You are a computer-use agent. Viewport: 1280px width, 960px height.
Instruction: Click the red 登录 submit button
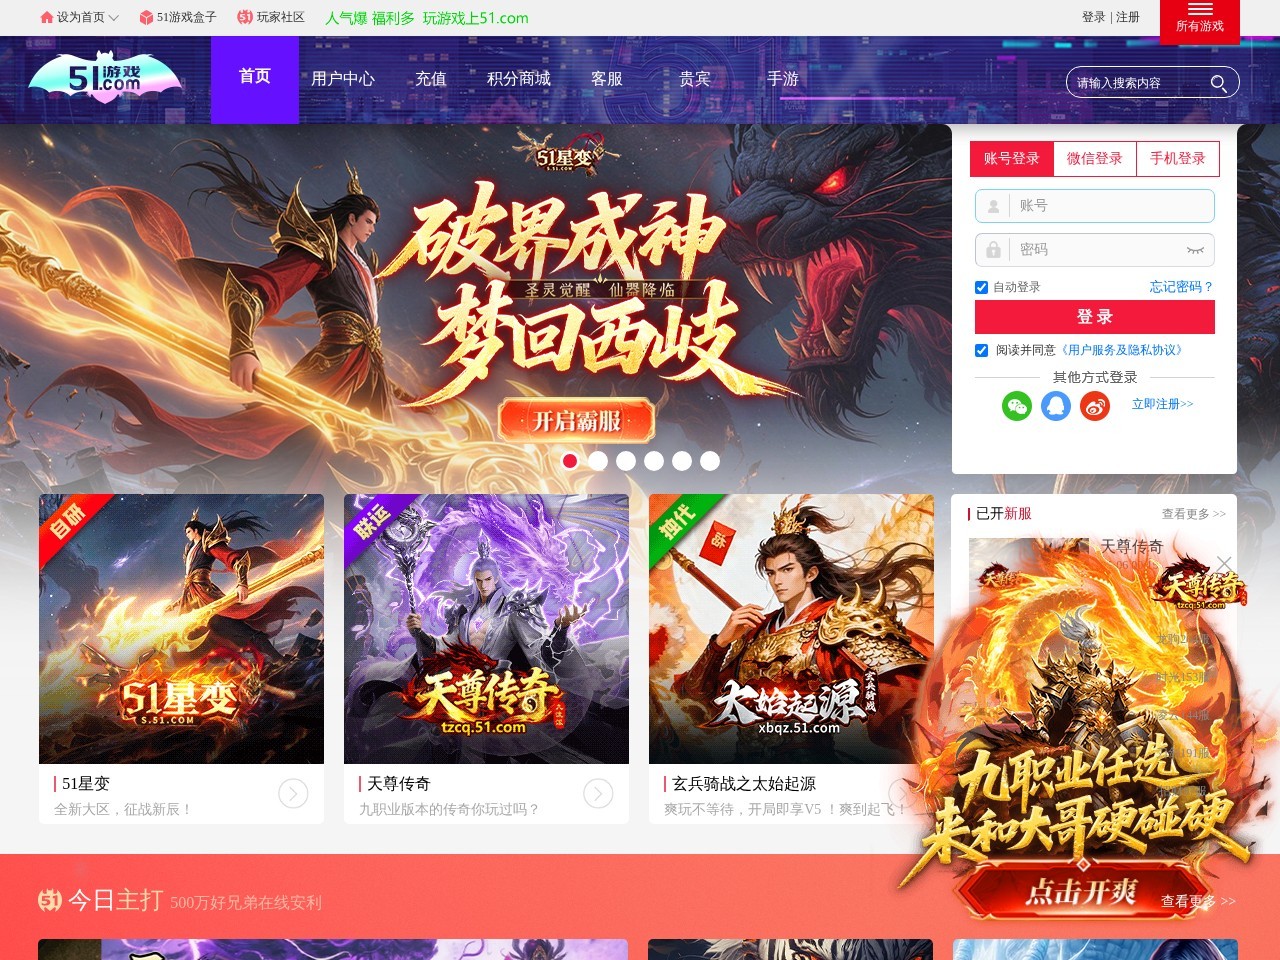(x=1095, y=316)
